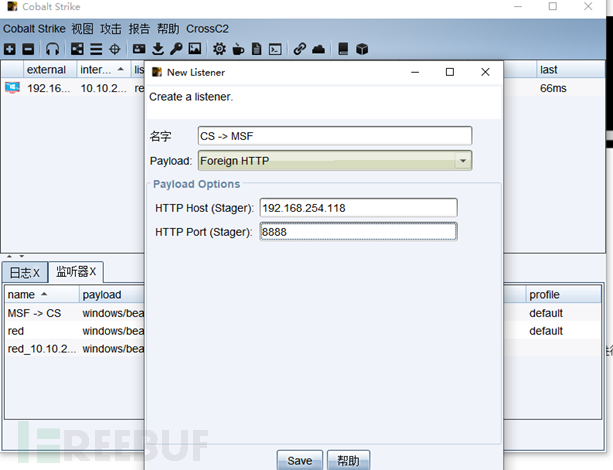Open downloaded files icon
613x470 pixels.
[158, 49]
